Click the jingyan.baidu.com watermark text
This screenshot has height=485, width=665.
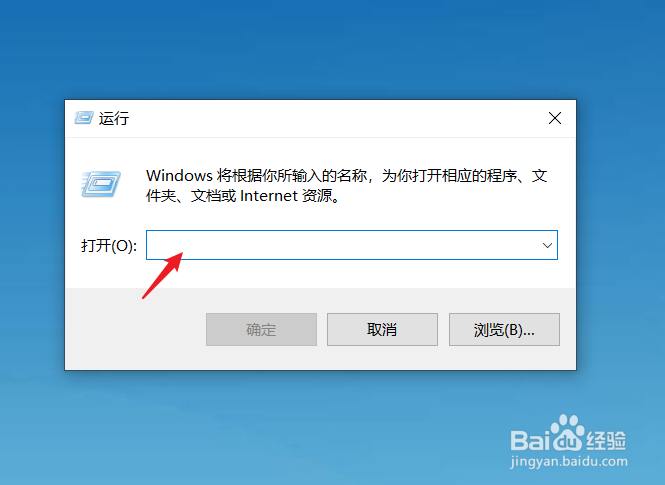coord(569,461)
